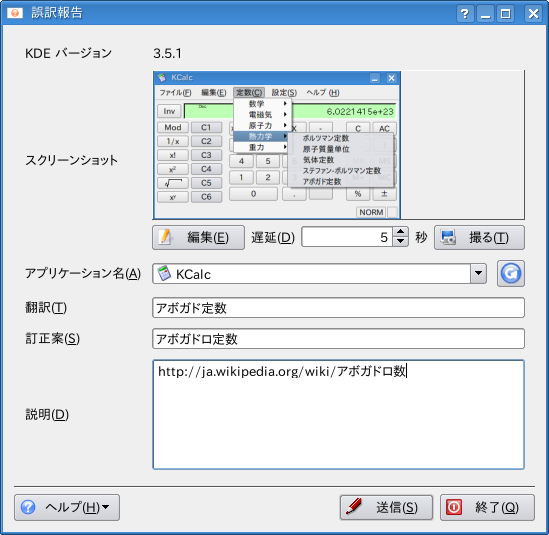Click the 撮る(T) capture screenshot button
The width and height of the screenshot is (549, 535).
coord(479,237)
